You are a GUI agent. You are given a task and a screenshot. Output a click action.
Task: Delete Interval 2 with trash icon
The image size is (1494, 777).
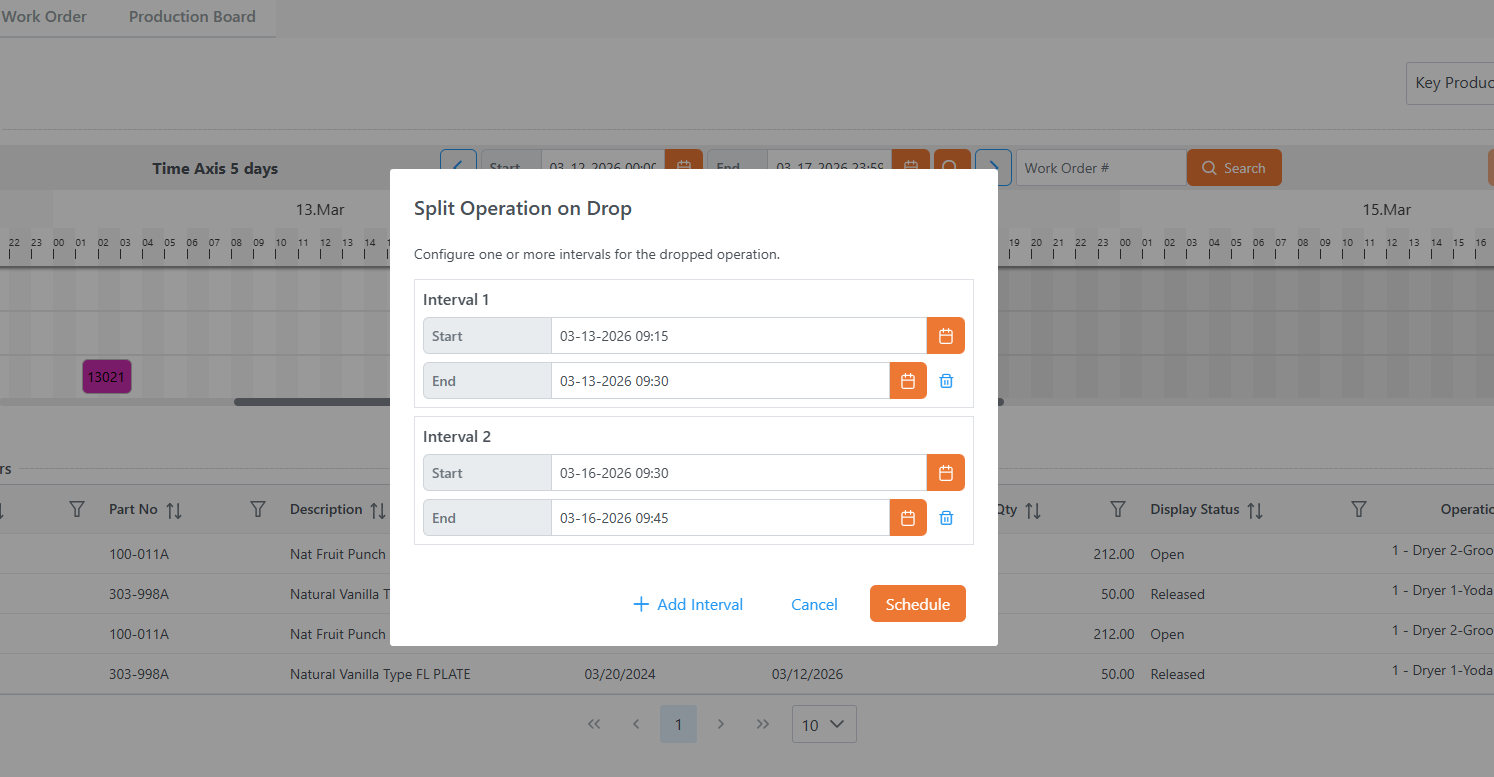946,518
